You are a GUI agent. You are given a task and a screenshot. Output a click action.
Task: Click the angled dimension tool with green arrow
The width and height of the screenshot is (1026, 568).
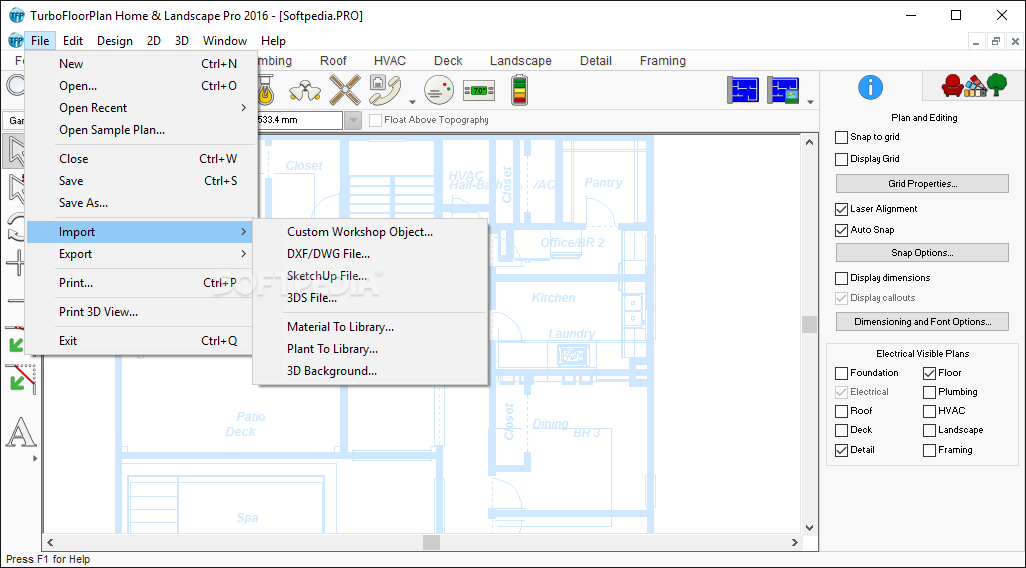pyautogui.click(x=21, y=380)
